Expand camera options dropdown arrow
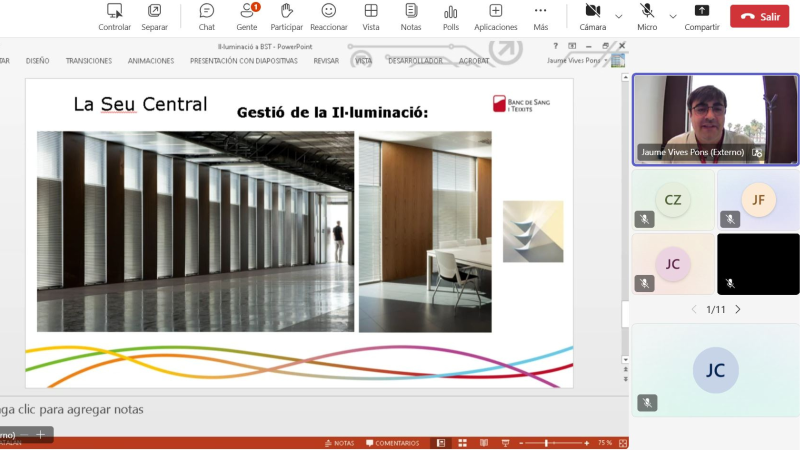The width and height of the screenshot is (800, 450). tap(618, 16)
